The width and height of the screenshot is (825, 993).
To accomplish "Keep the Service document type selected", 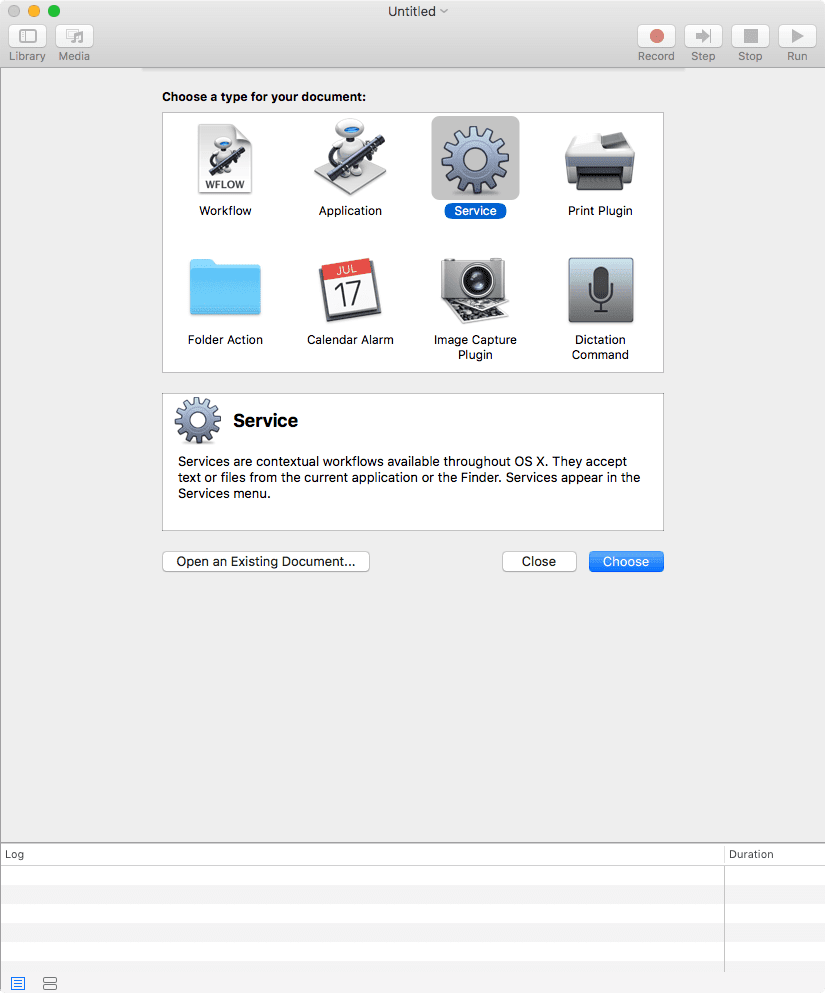I will 475,158.
